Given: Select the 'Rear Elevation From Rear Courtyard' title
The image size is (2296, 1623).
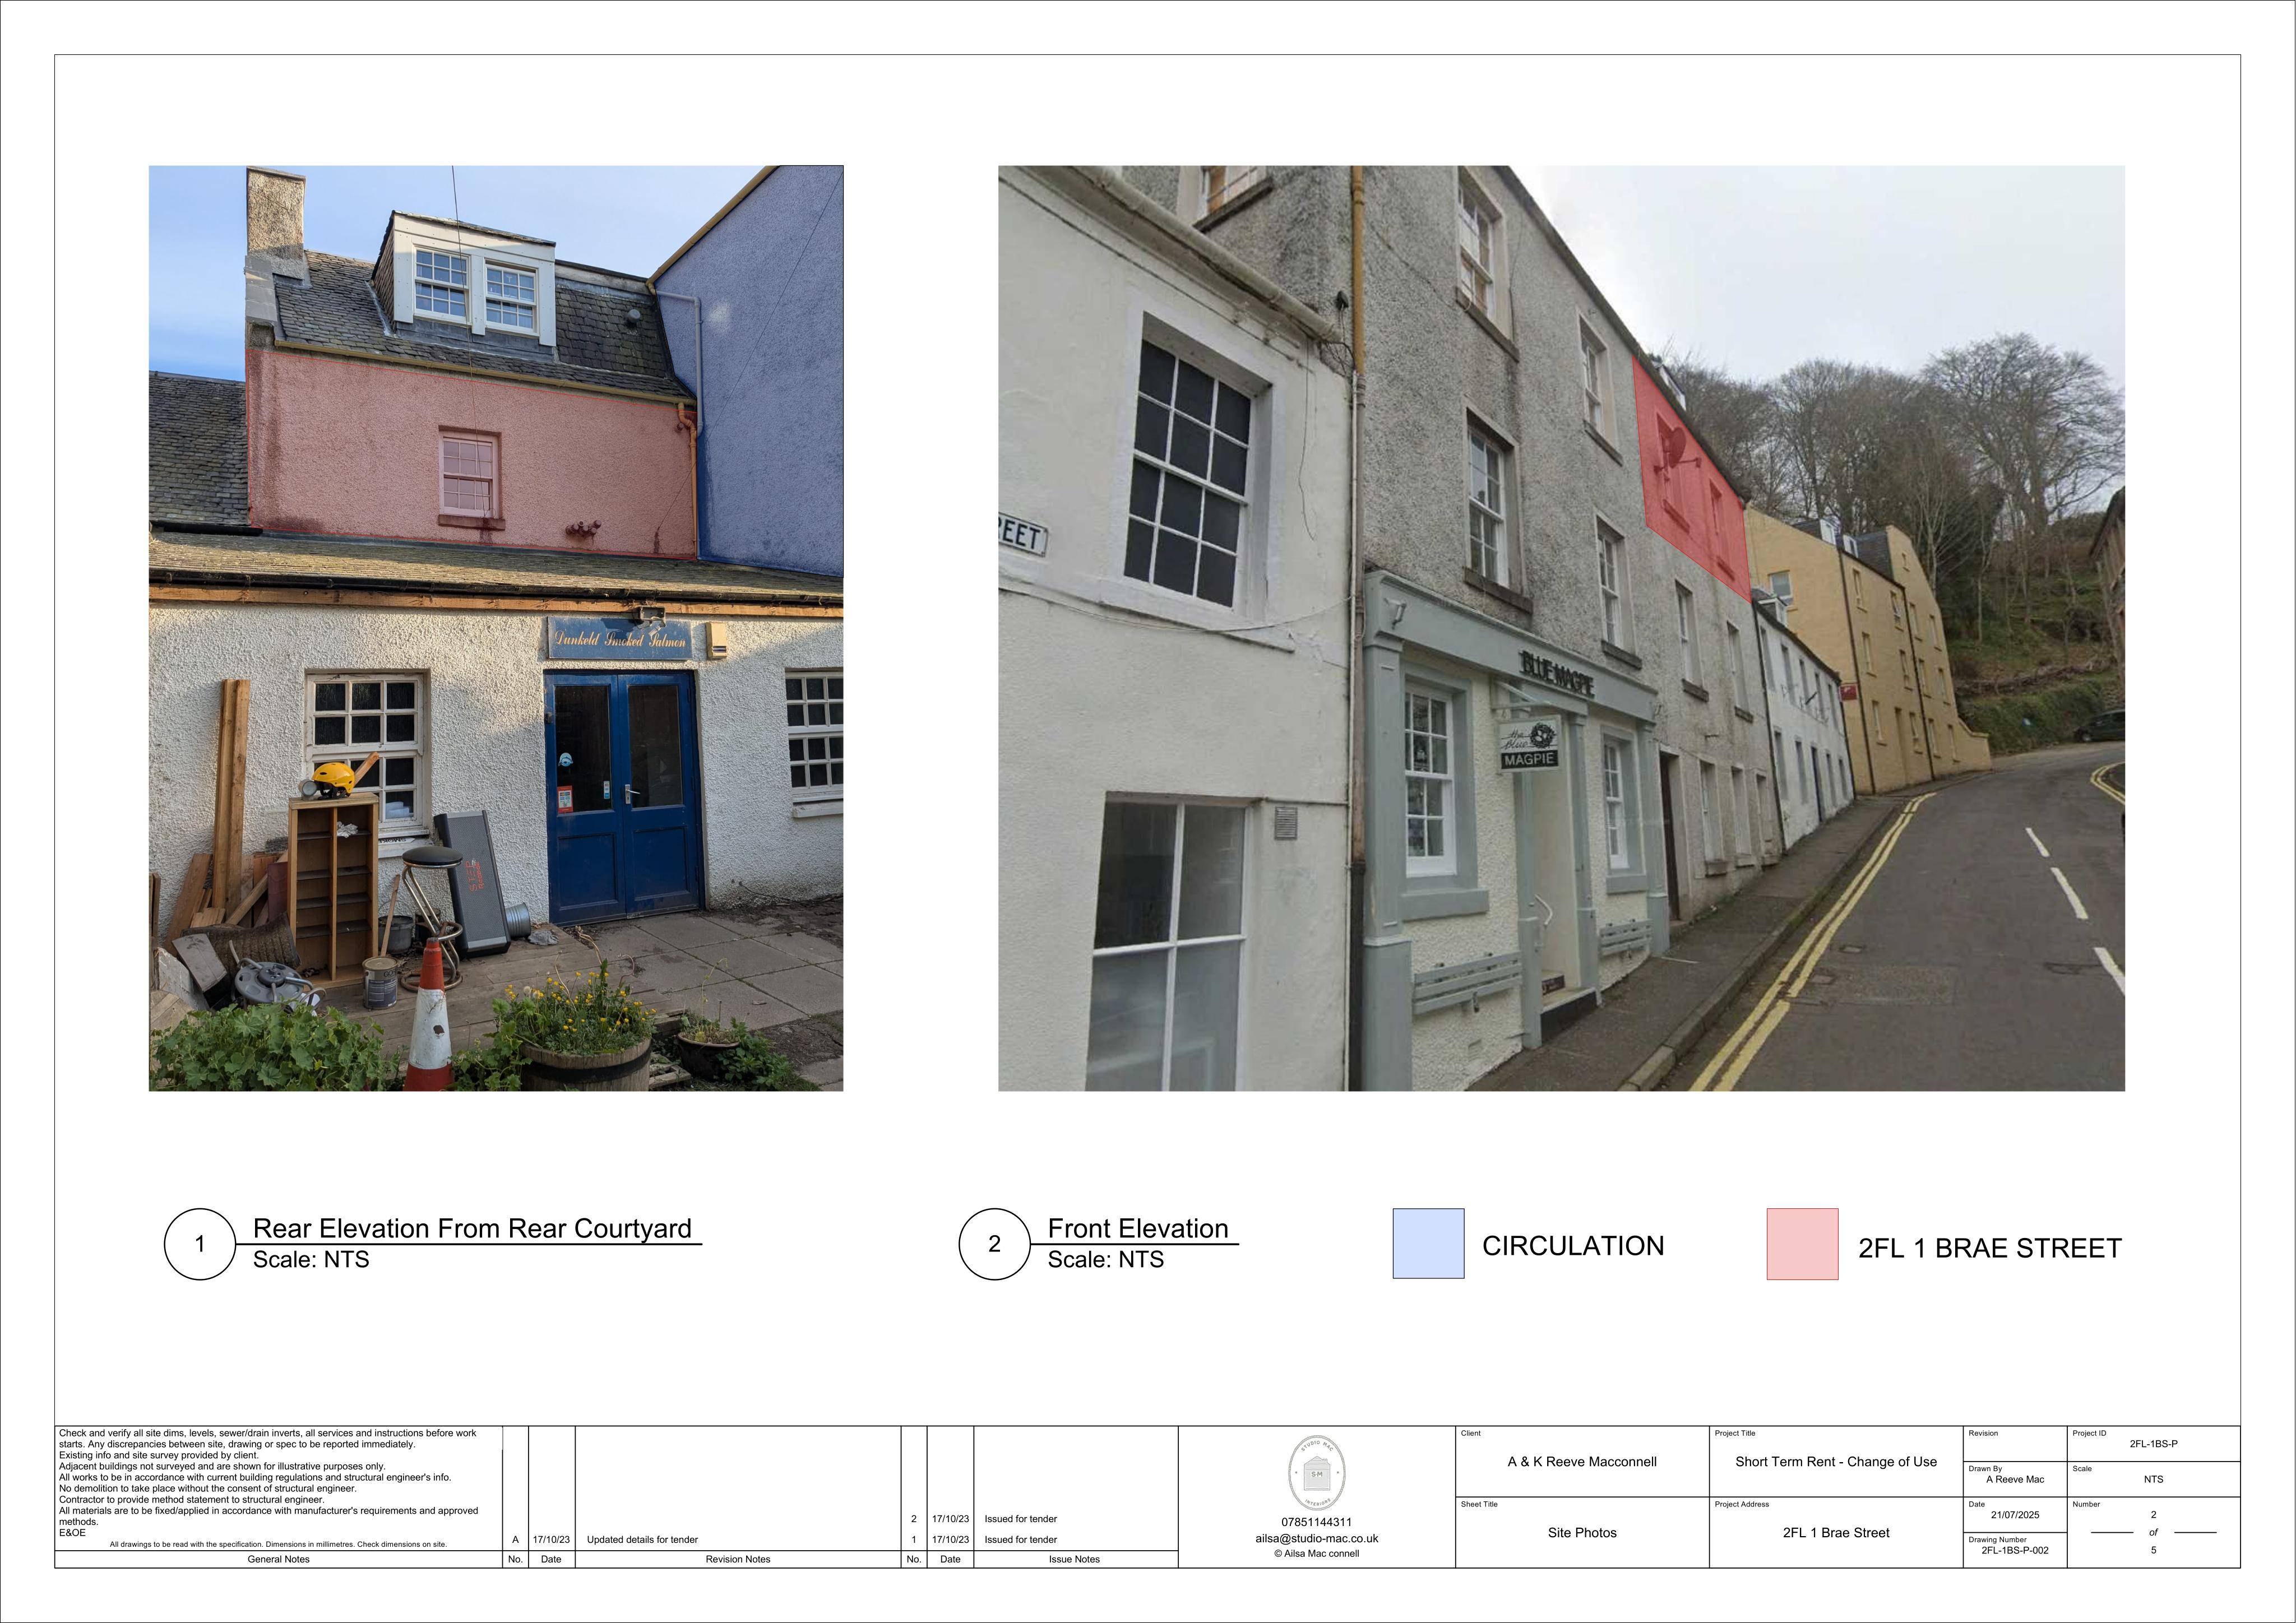Looking at the screenshot, I should [x=472, y=1228].
